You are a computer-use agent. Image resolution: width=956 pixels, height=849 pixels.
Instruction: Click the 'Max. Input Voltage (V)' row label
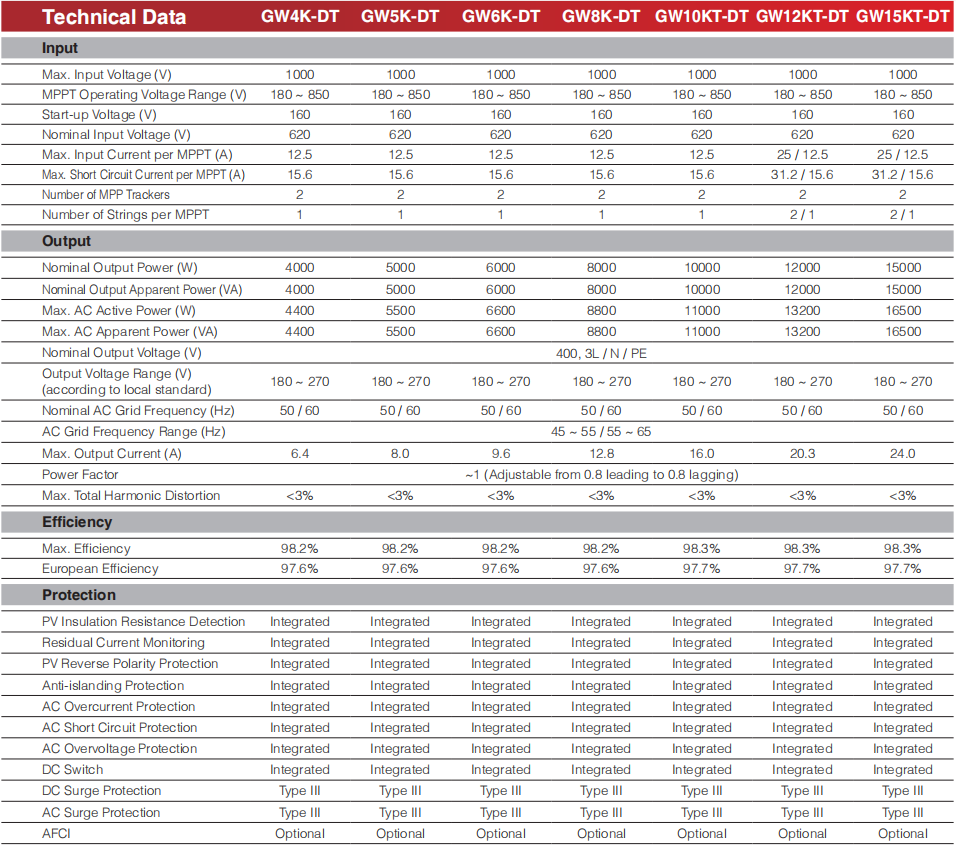(x=107, y=75)
